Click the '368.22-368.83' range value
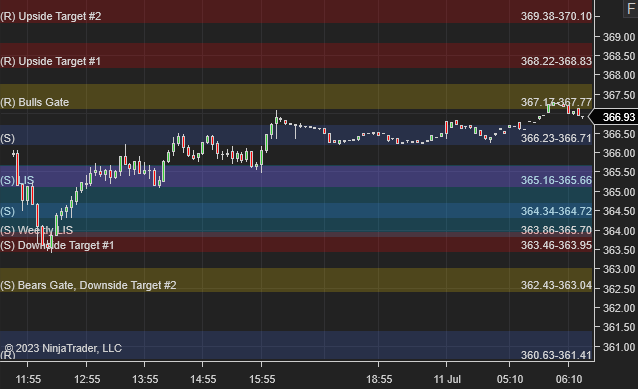The width and height of the screenshot is (638, 389). (556, 61)
